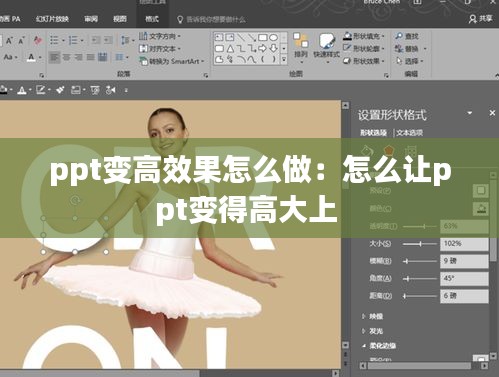Open the 选择 select menu

409,61
